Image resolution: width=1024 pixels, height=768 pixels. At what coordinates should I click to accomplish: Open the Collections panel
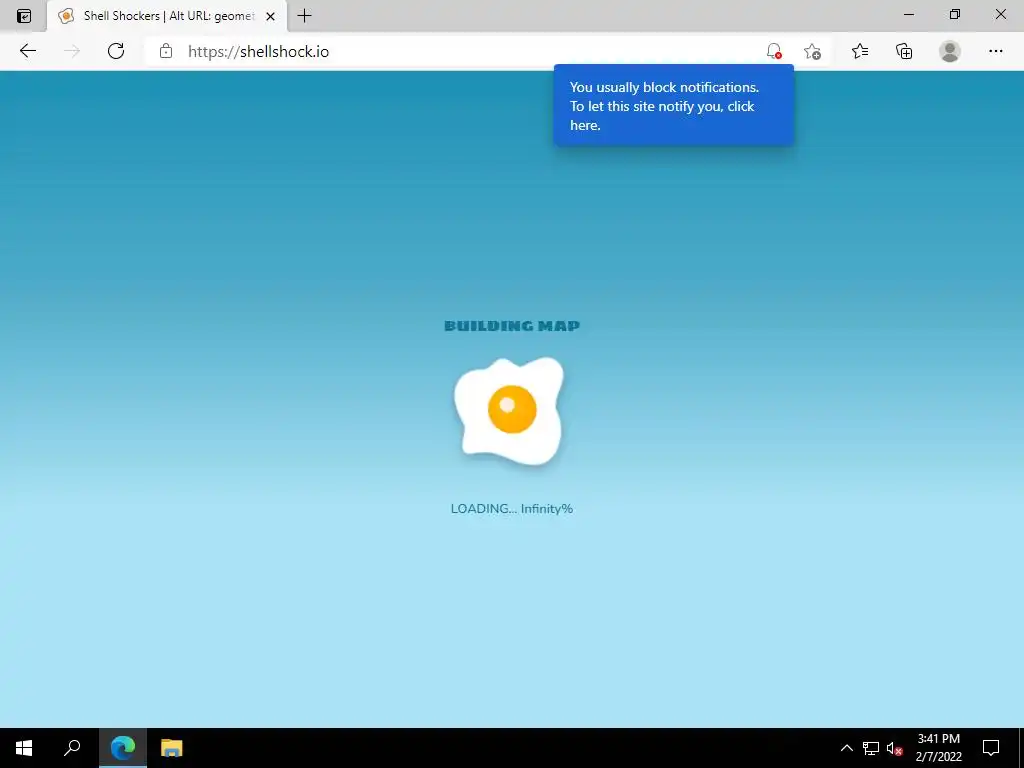point(904,51)
